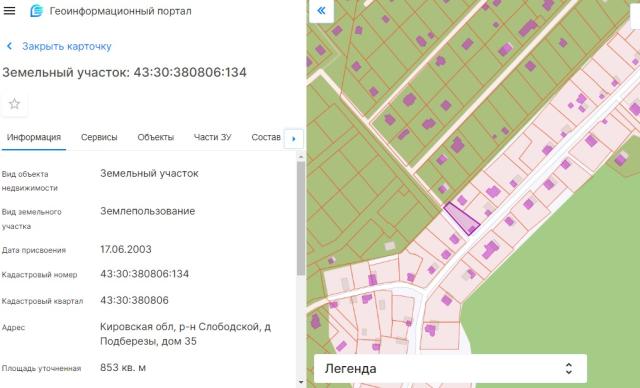This screenshot has height=388, width=640.
Task: Switch to the Объекты tab
Action: tap(156, 137)
